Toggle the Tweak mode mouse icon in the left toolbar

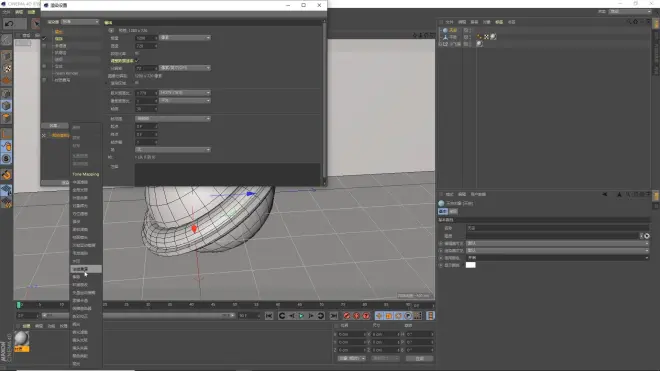pos(6,146)
